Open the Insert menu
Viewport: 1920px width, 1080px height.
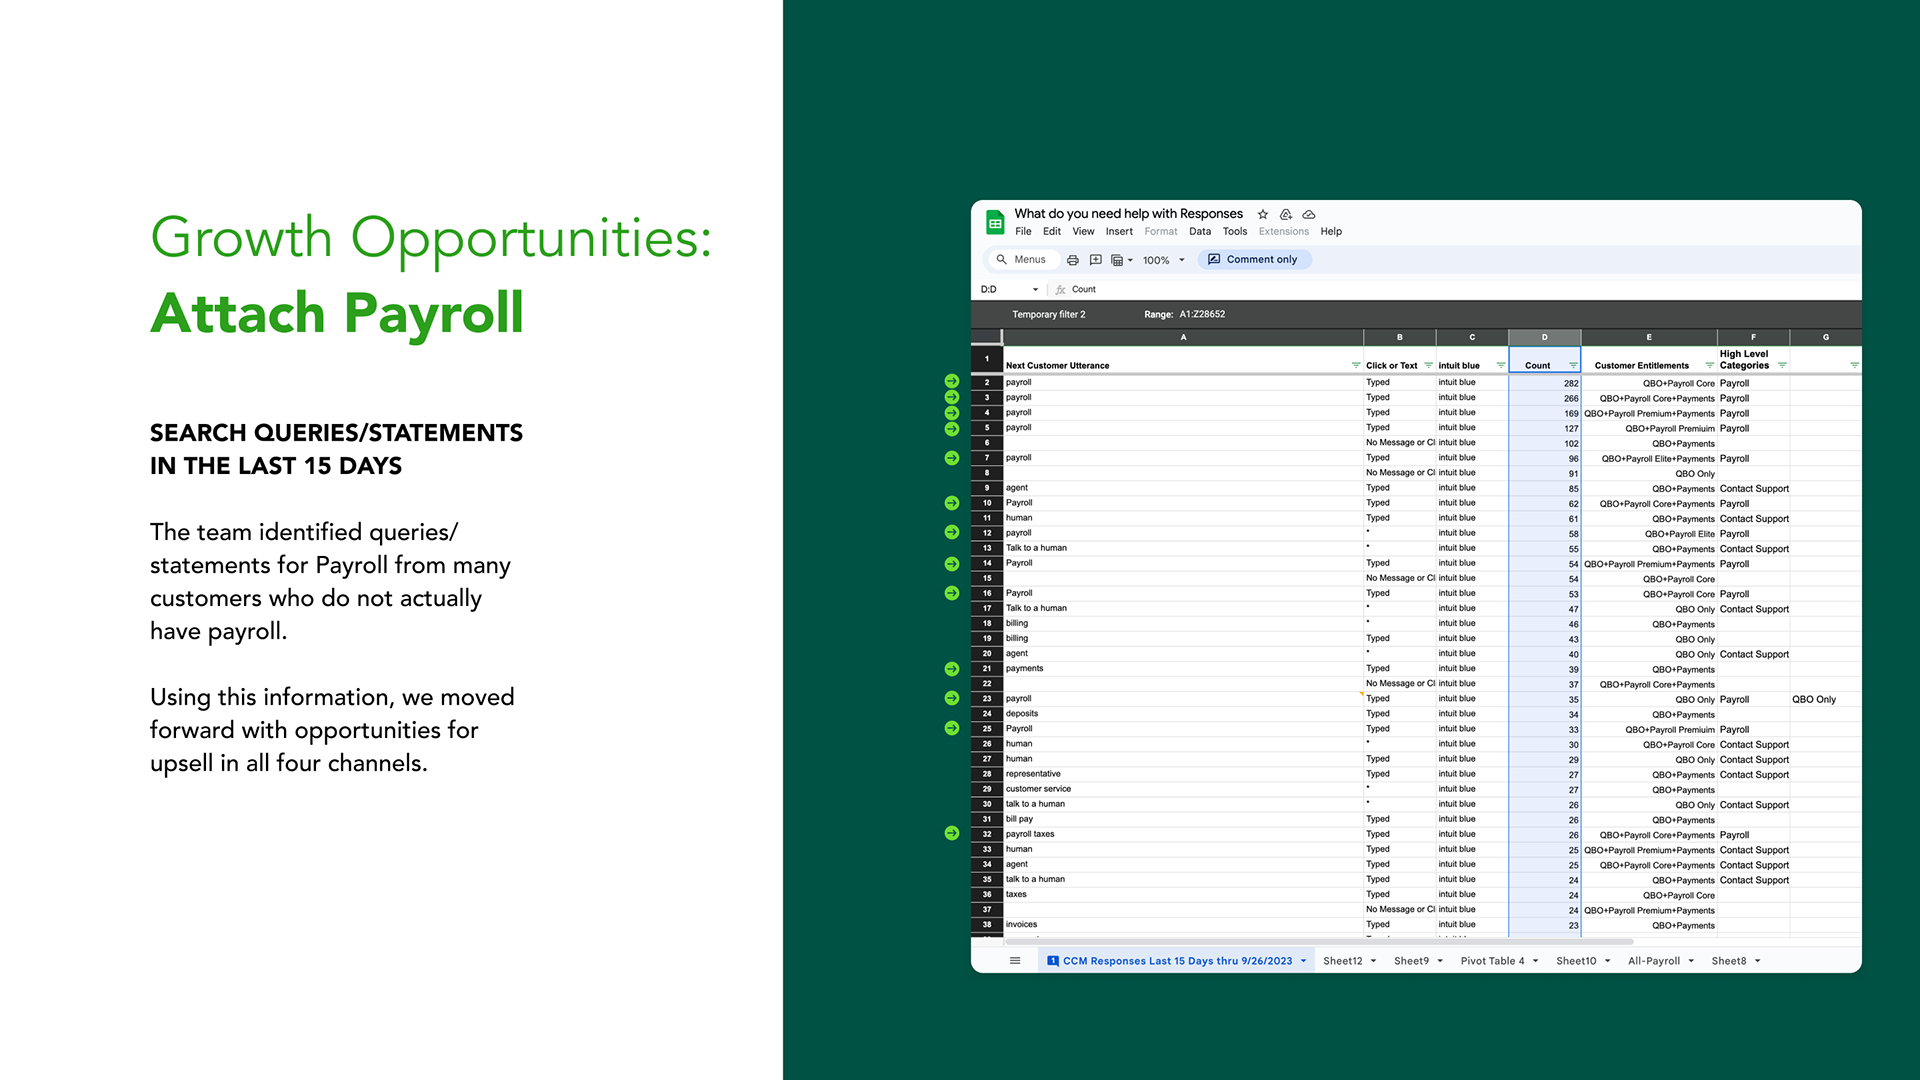(x=1119, y=232)
